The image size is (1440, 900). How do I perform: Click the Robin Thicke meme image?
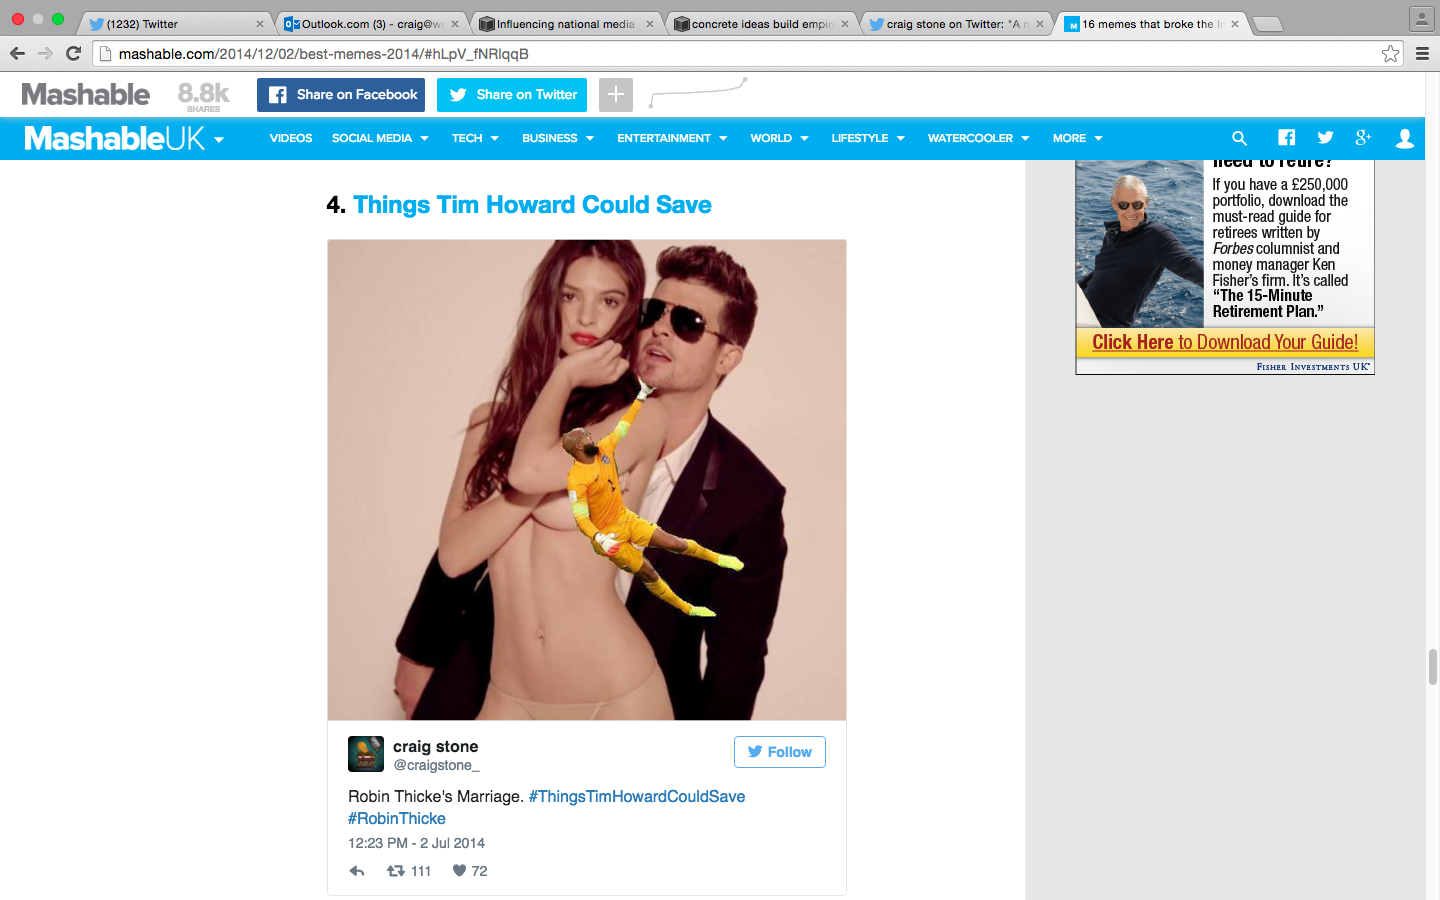point(587,480)
